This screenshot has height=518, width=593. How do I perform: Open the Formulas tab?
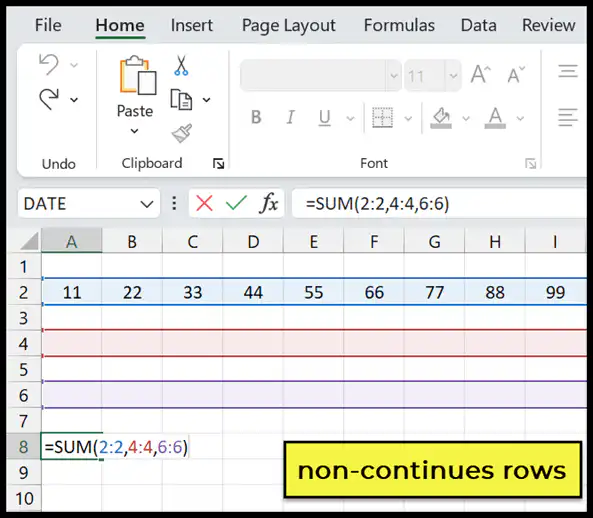399,25
